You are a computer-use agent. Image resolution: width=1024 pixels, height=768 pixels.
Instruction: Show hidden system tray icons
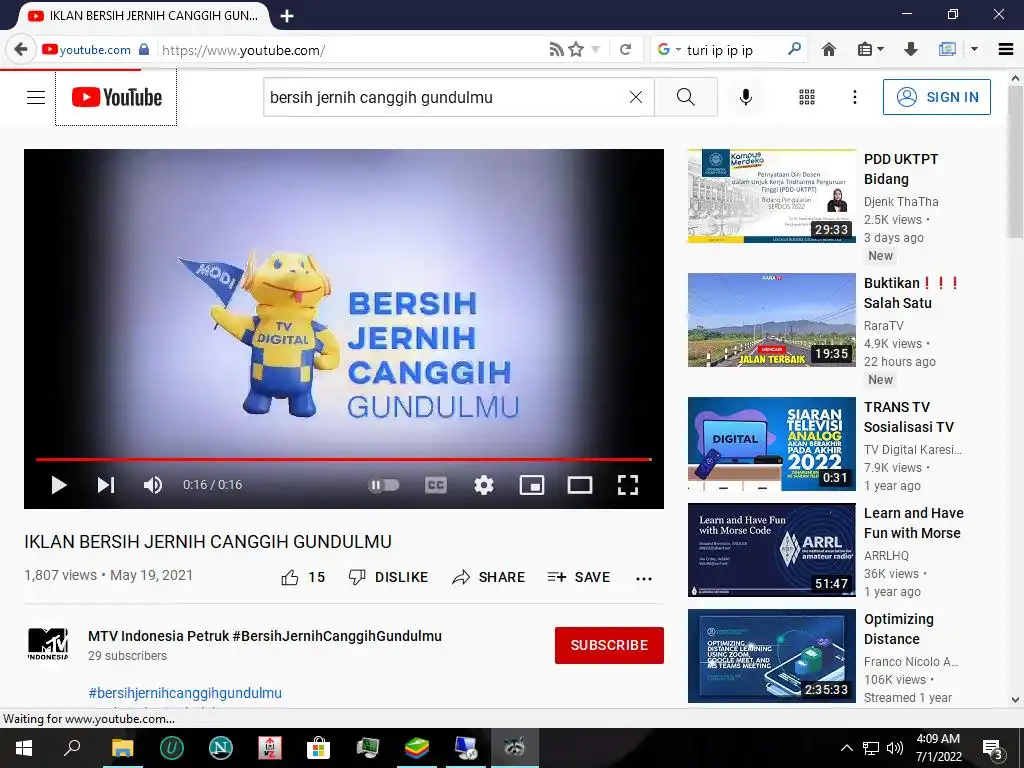[x=846, y=748]
